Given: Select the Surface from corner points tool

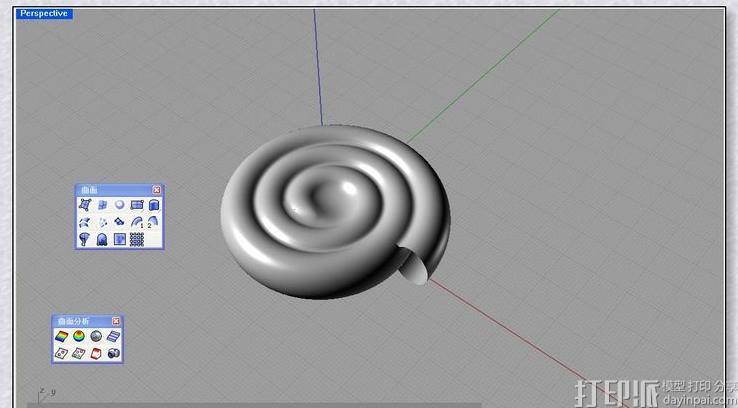Looking at the screenshot, I should click(85, 205).
